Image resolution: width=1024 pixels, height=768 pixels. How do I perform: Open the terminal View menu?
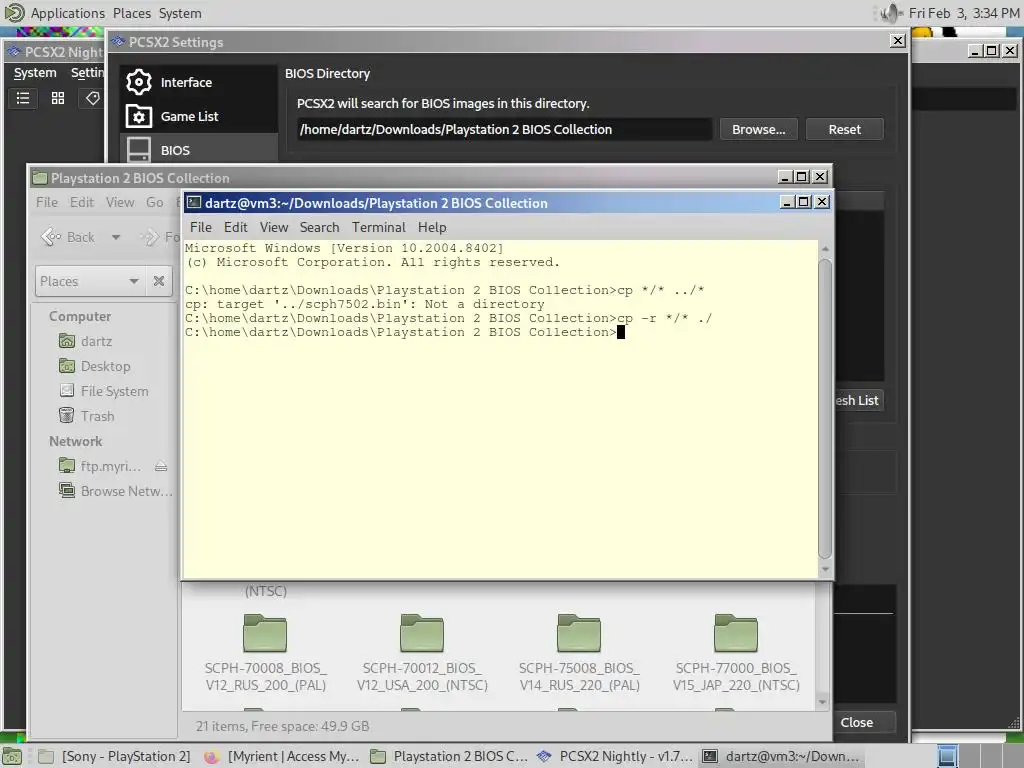274,227
